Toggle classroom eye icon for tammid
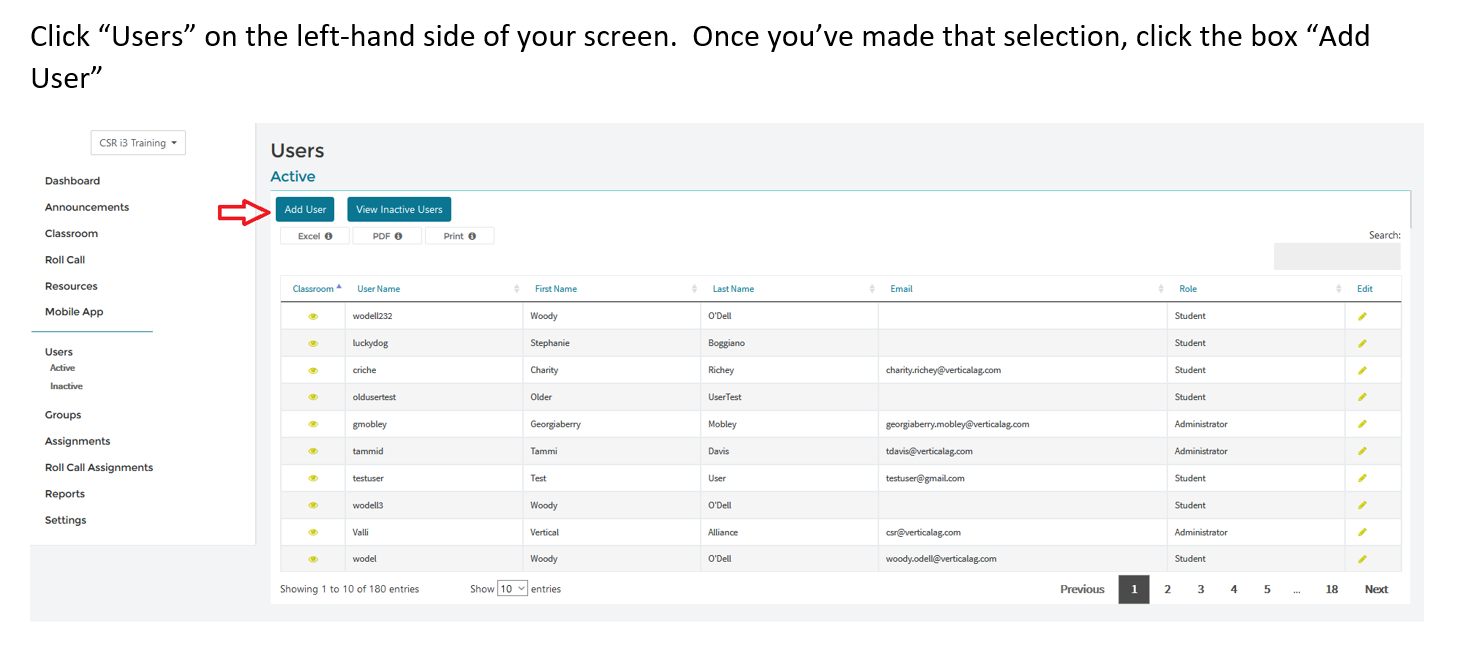This screenshot has height=648, width=1463. [313, 451]
